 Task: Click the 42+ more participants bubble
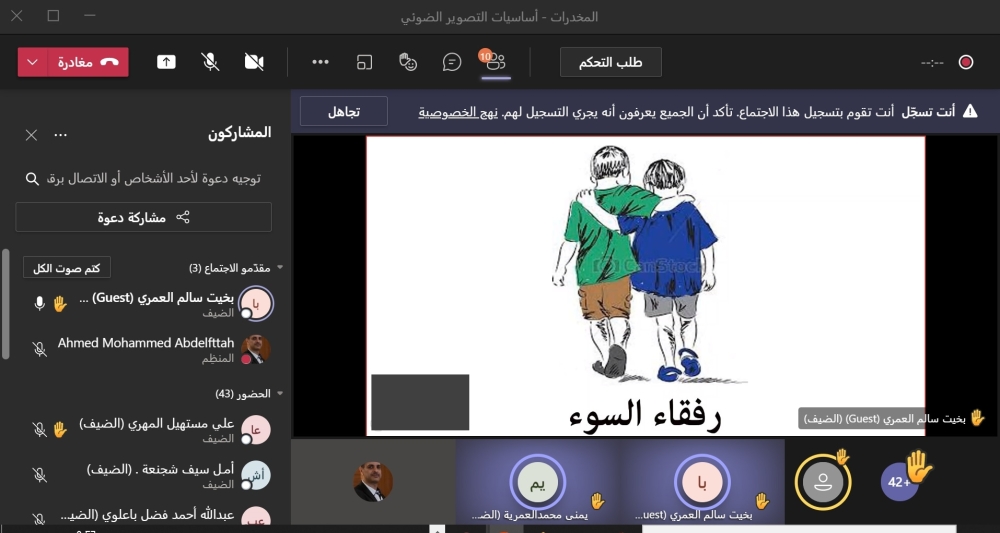[x=899, y=482]
